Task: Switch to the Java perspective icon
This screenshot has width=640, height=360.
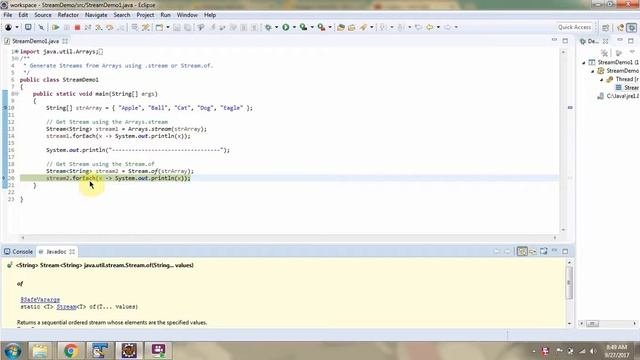Action: 620,27
